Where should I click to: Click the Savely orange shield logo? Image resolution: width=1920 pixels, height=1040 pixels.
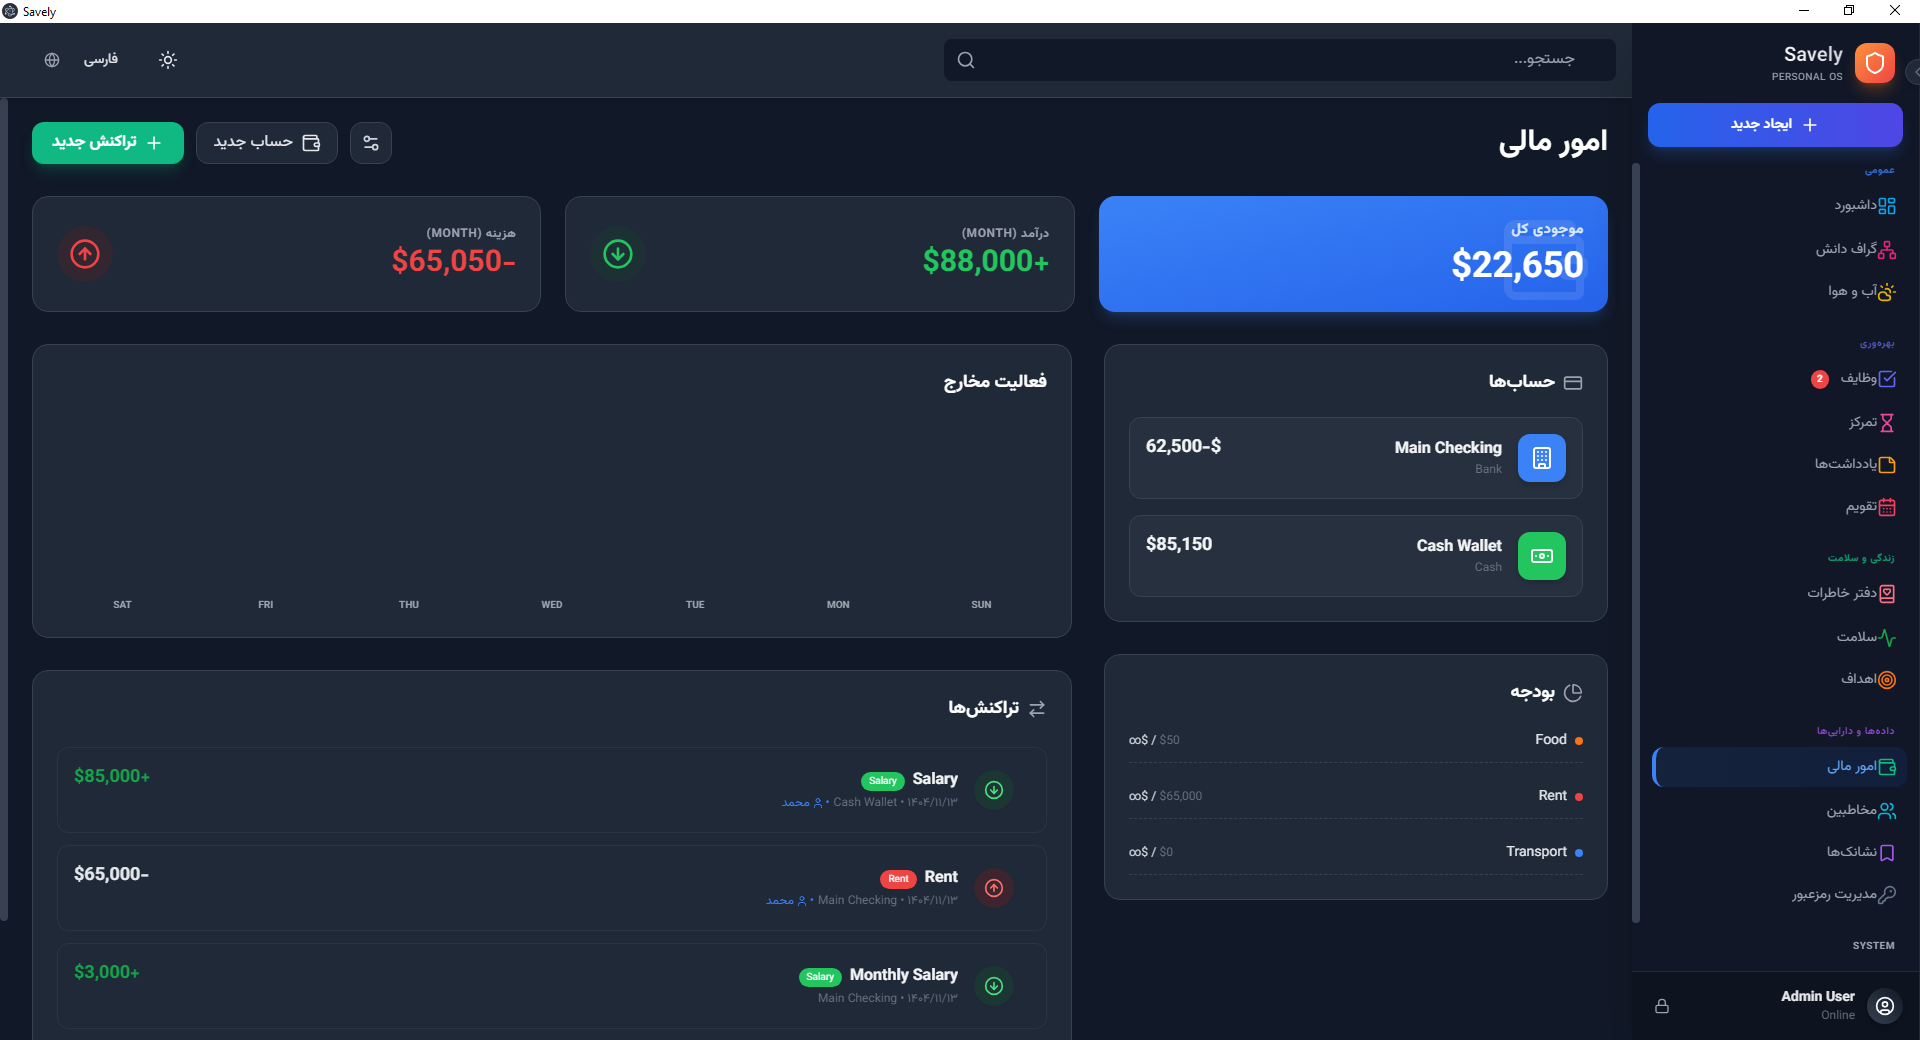1874,63
